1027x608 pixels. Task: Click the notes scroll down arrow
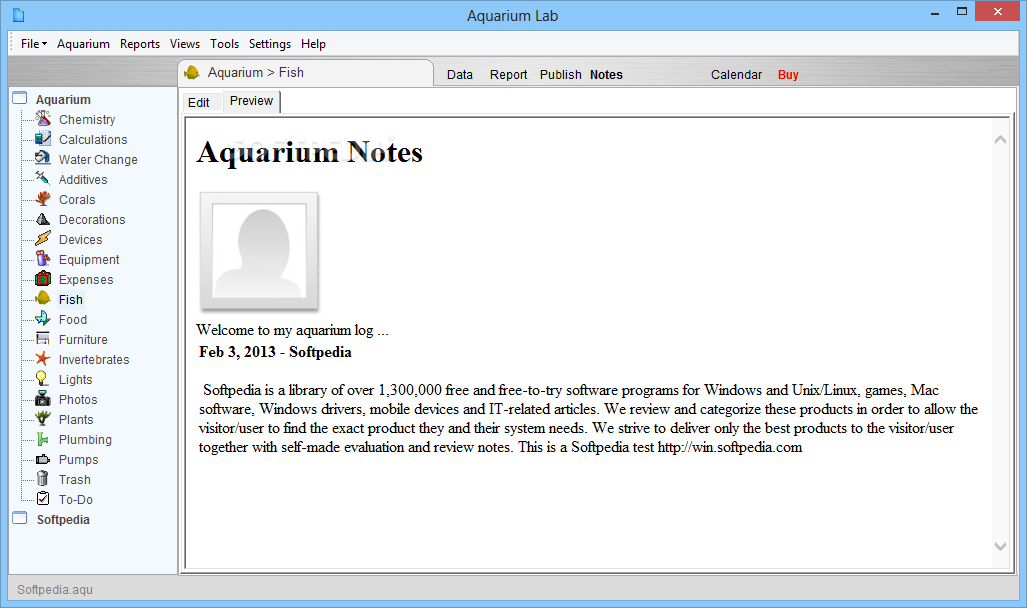[x=1000, y=546]
